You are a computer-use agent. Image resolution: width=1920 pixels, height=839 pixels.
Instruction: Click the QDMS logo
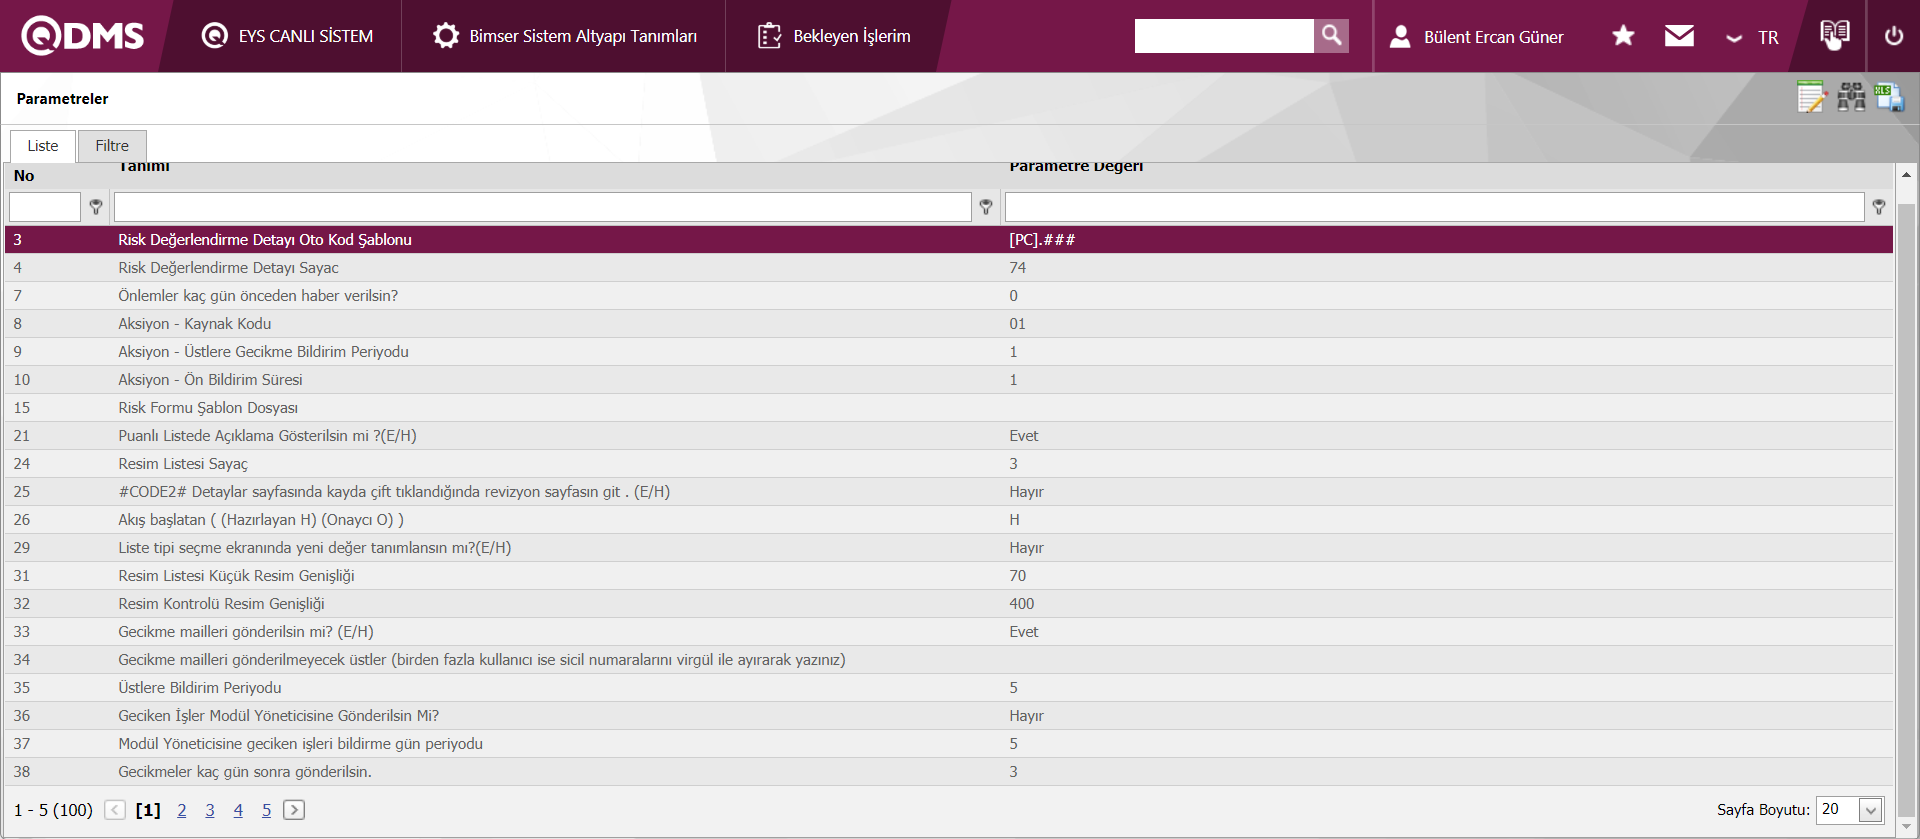[x=83, y=36]
